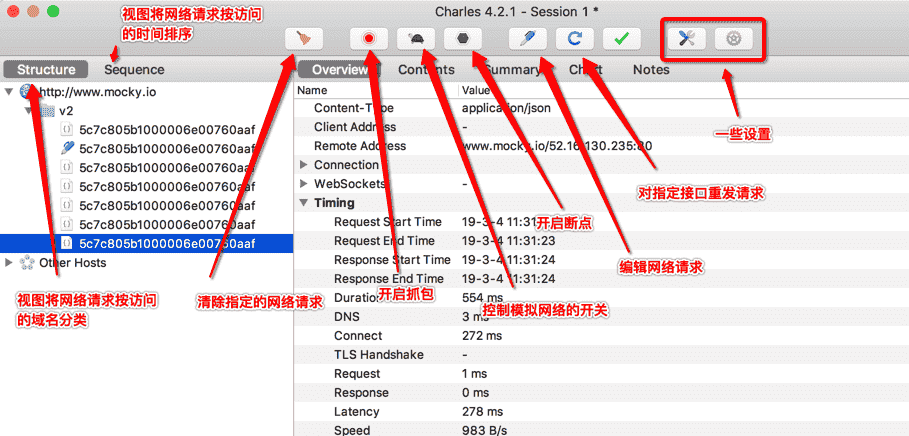Collapse the http://www.mocky.io host node
The width and height of the screenshot is (909, 436).
[8, 92]
